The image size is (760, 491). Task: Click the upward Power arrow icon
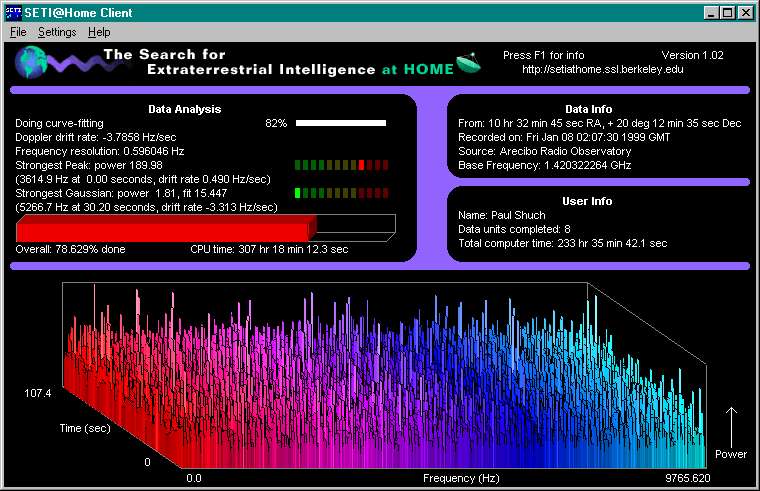730,424
